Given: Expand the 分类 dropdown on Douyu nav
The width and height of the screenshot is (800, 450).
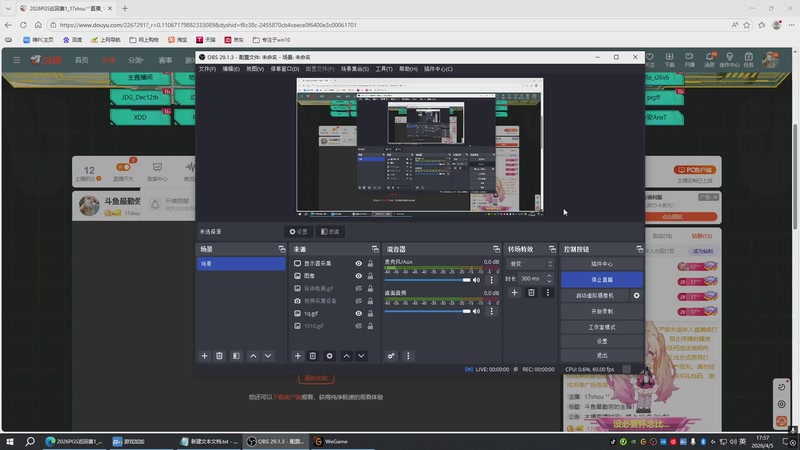Looking at the screenshot, I should [136, 60].
